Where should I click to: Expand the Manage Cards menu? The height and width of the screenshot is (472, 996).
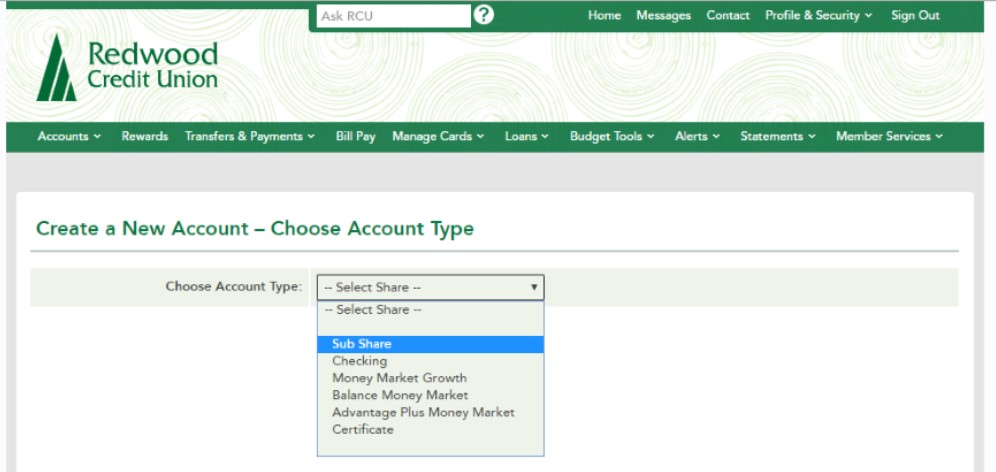click(438, 136)
